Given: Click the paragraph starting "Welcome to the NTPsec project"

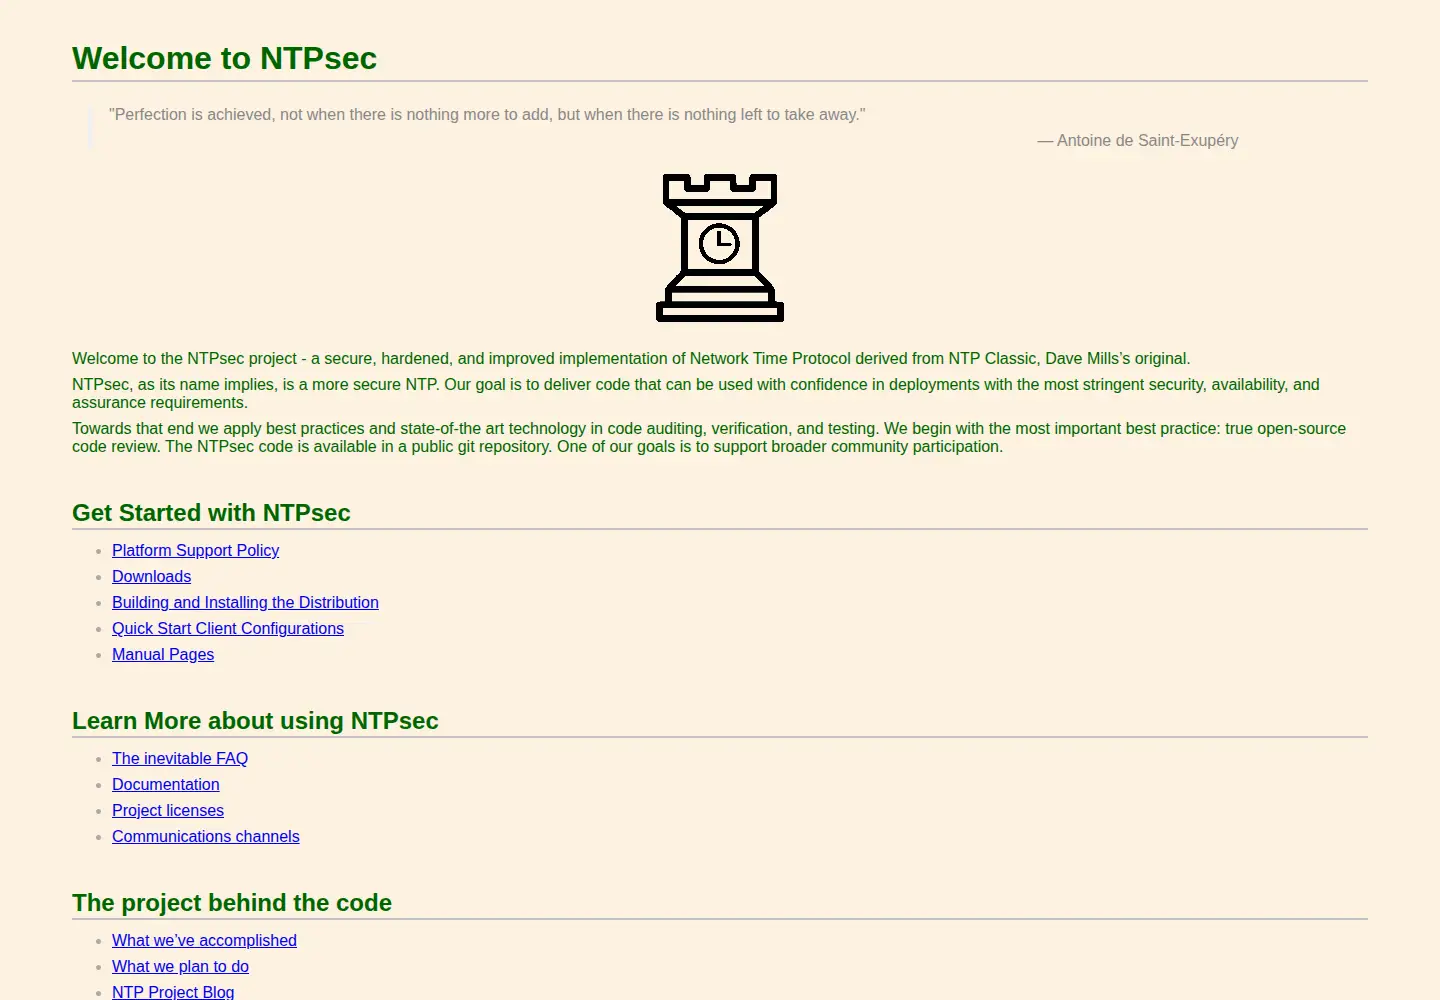Looking at the screenshot, I should (x=631, y=358).
